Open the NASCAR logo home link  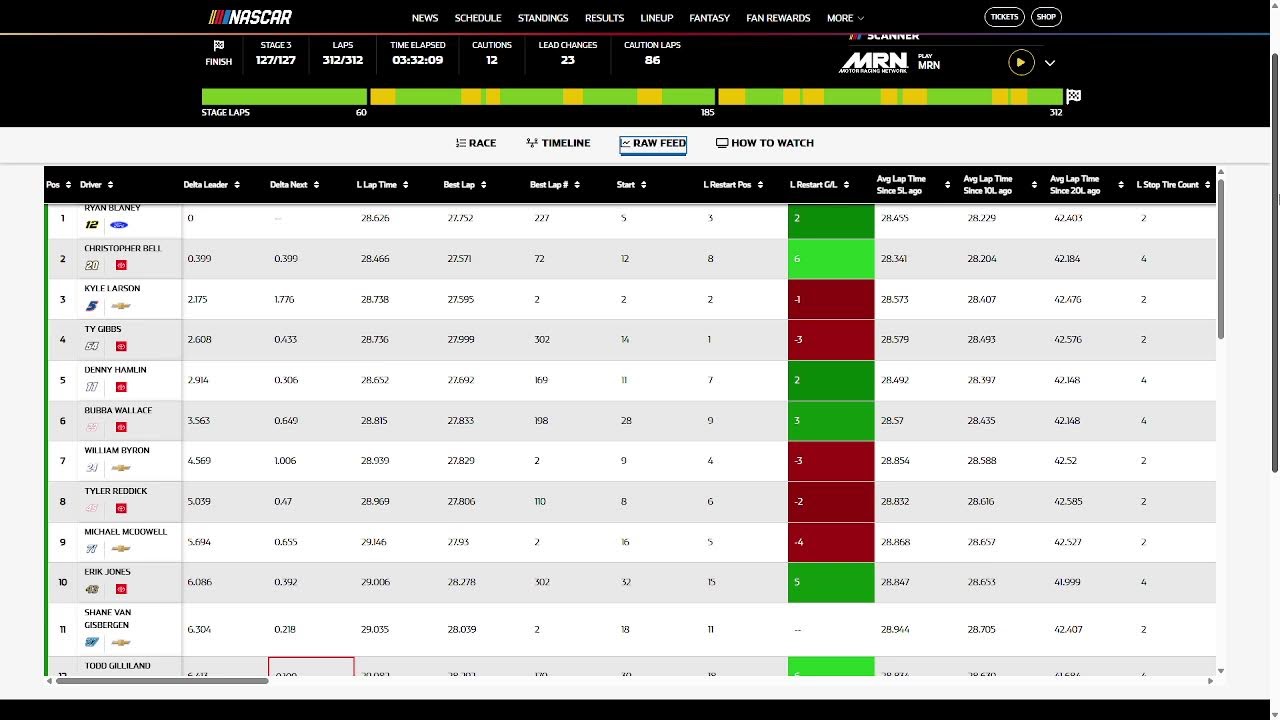[x=250, y=17]
